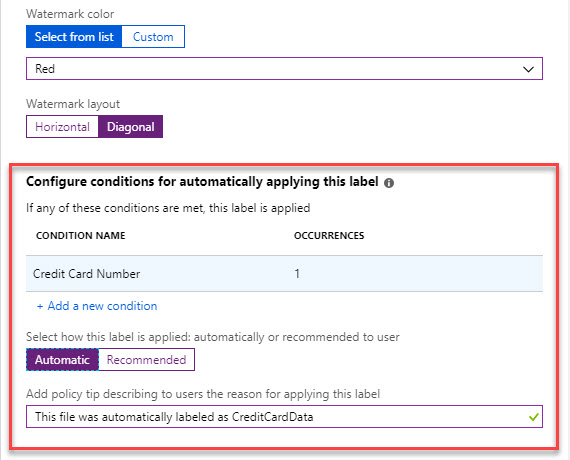Click the CONDITION NAME column header
The width and height of the screenshot is (570, 460).
[81, 236]
